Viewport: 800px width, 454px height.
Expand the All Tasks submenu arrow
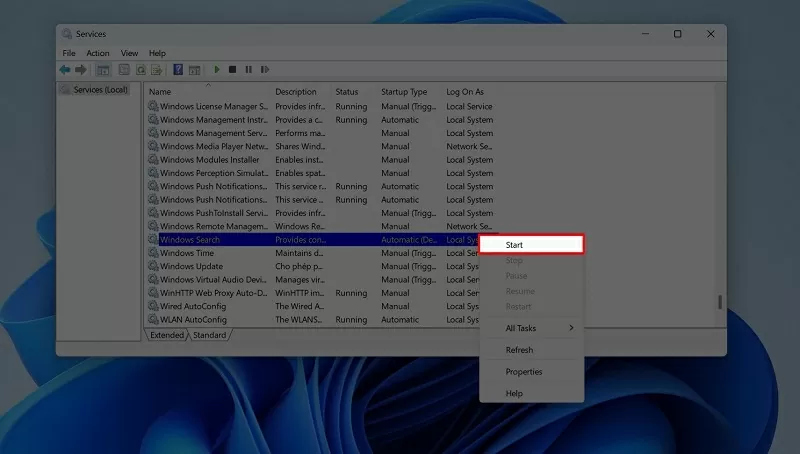tap(572, 328)
